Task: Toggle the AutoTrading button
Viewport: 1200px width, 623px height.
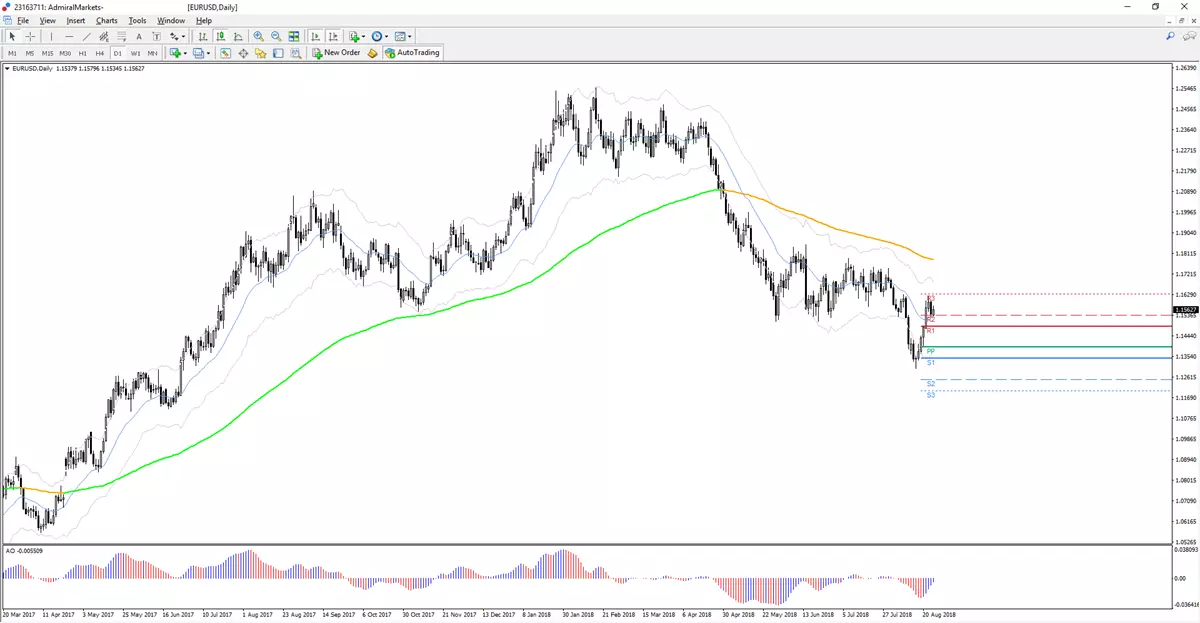Action: click(412, 53)
